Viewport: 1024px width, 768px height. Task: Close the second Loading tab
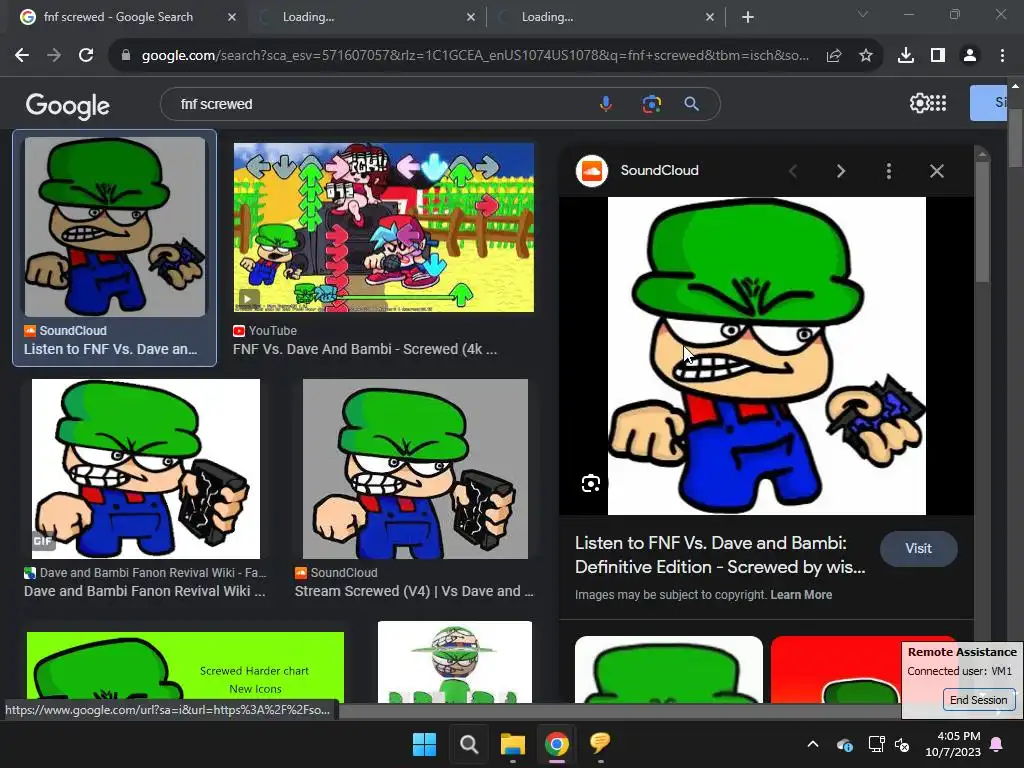coord(471,17)
